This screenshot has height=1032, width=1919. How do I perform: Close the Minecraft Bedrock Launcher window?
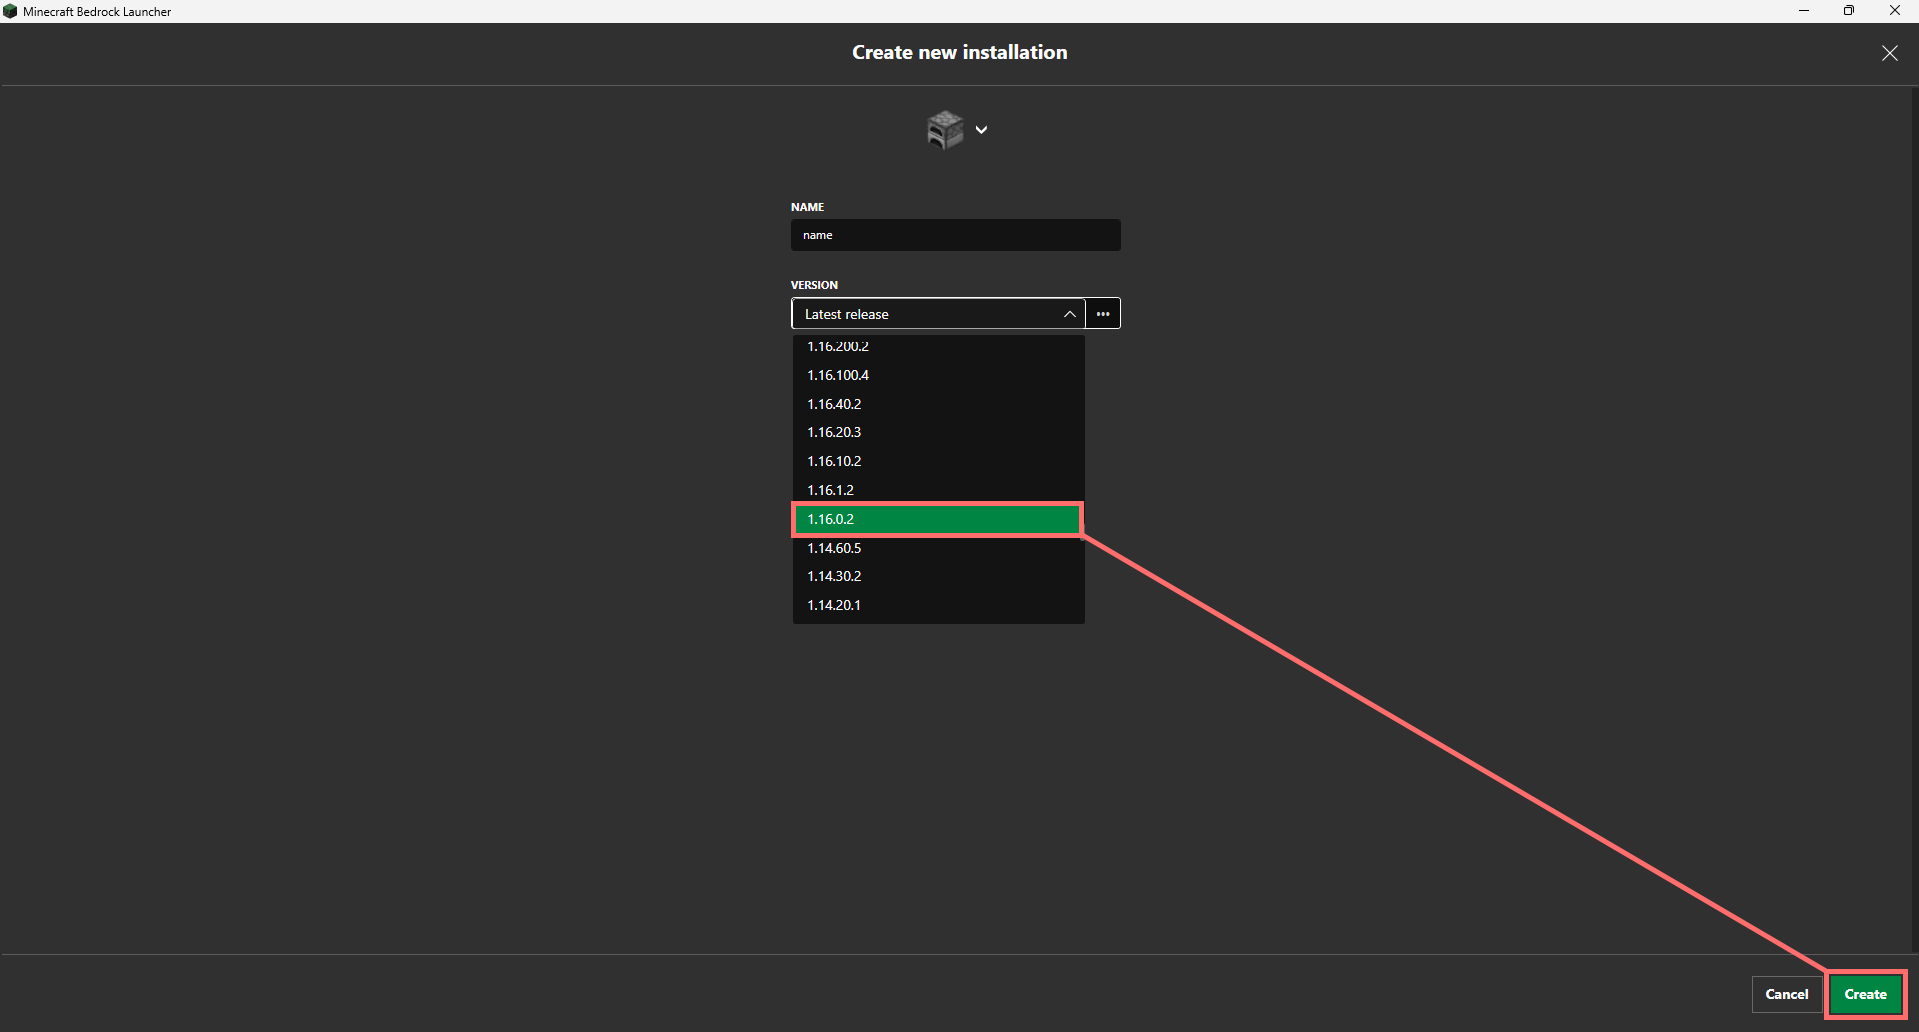[x=1894, y=11]
